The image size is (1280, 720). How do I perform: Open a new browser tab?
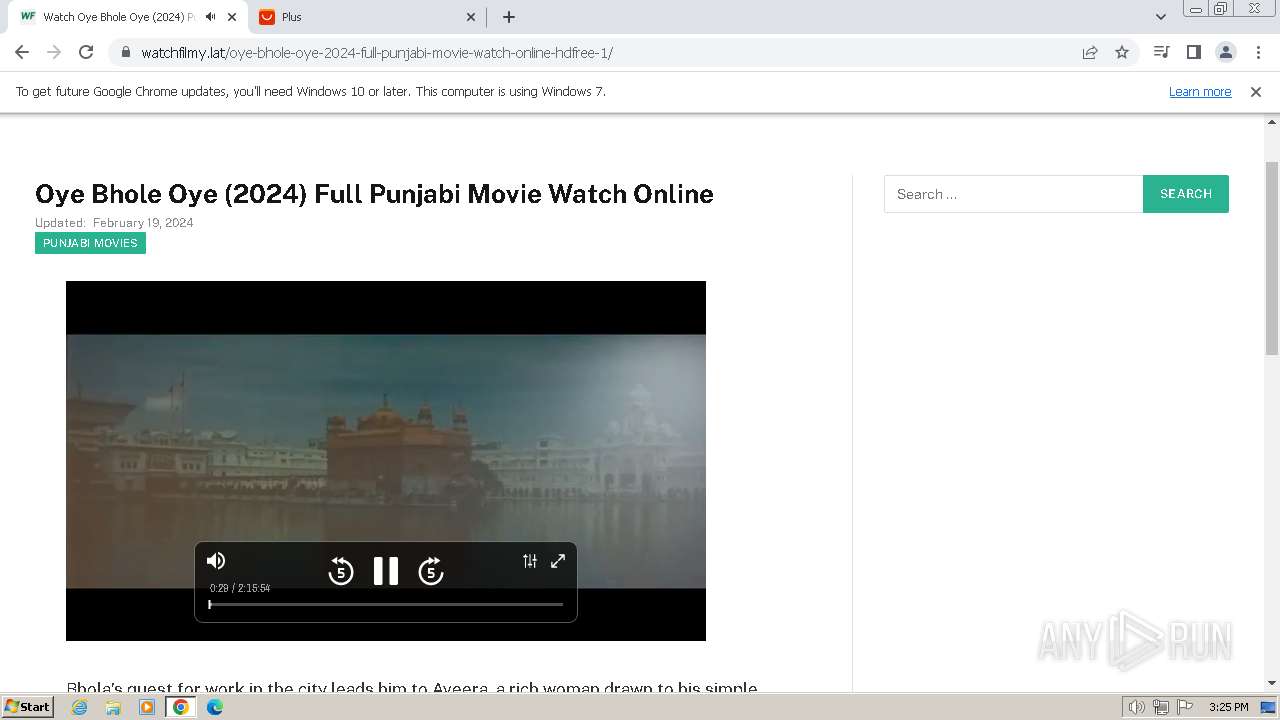coord(509,17)
